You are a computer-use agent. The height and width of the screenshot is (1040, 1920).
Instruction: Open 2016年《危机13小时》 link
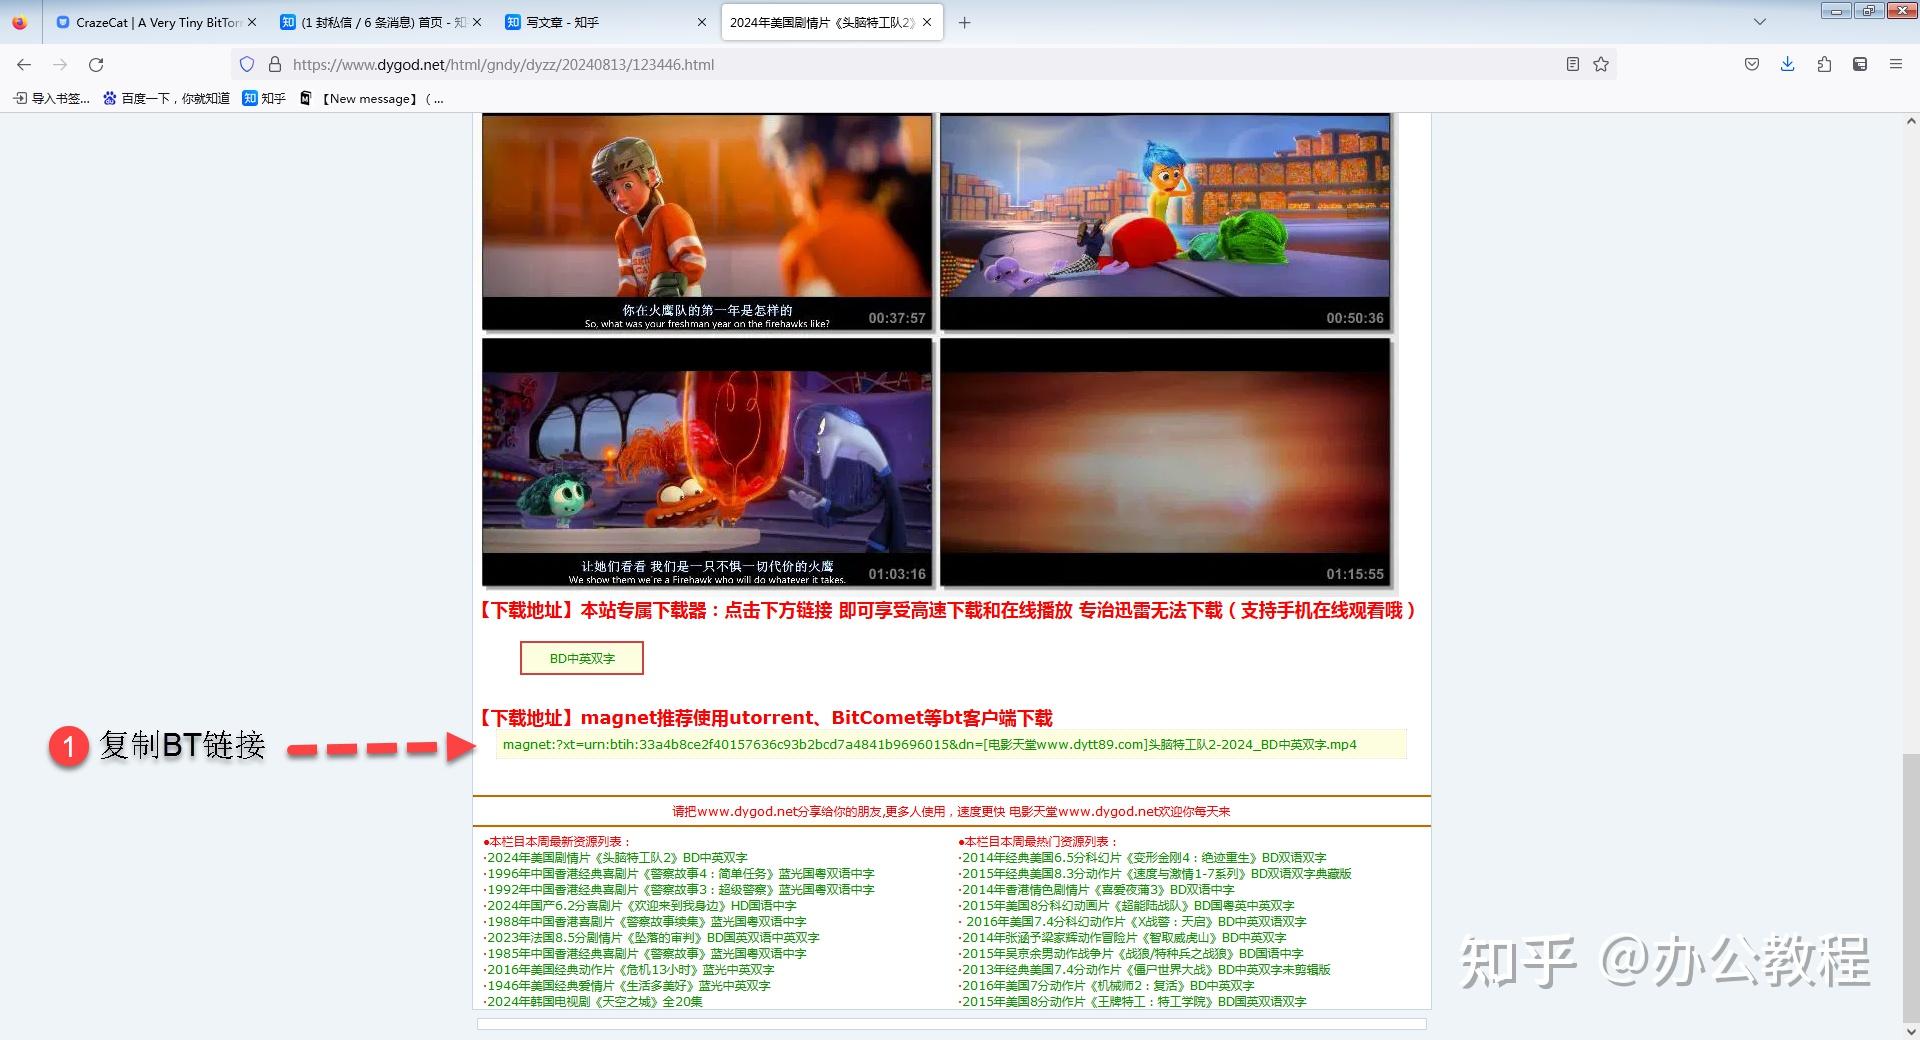click(630, 969)
